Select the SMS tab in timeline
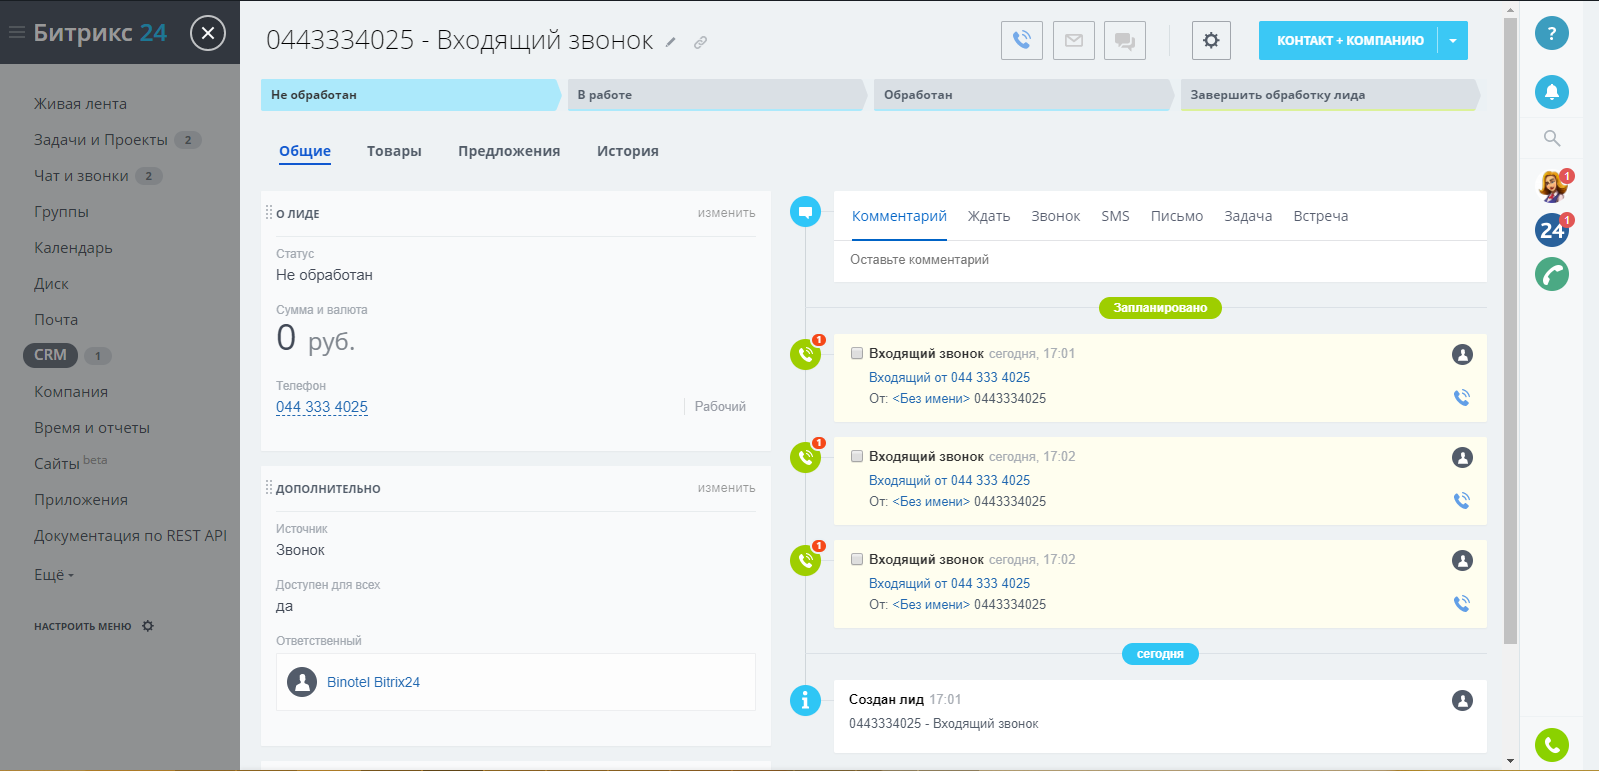Viewport: 1599px width, 771px height. point(1115,216)
